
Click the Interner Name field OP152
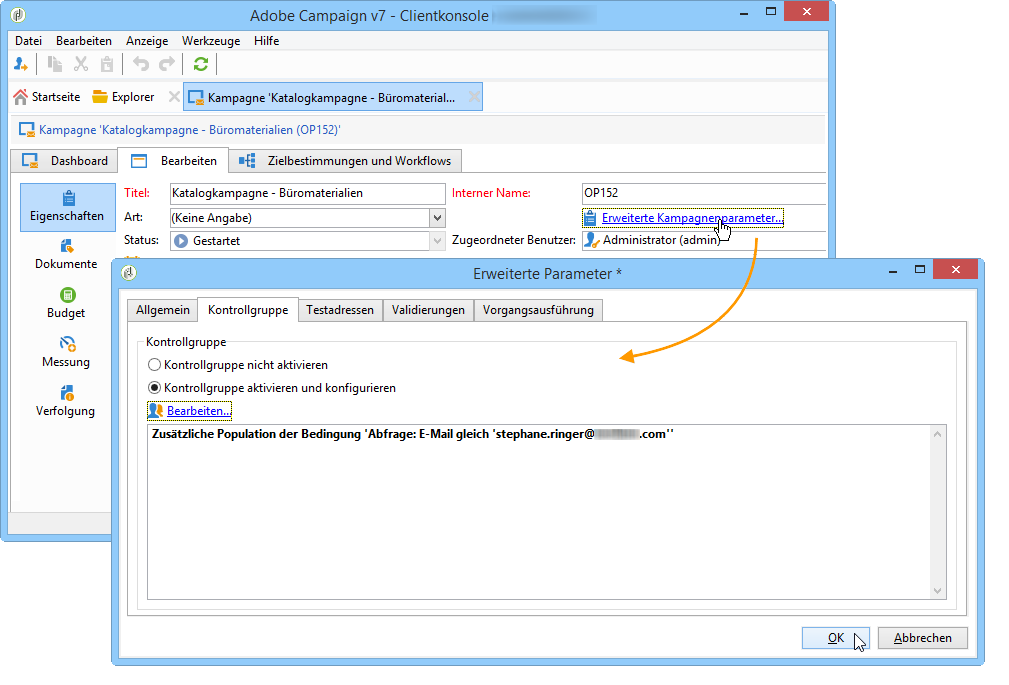[x=703, y=193]
